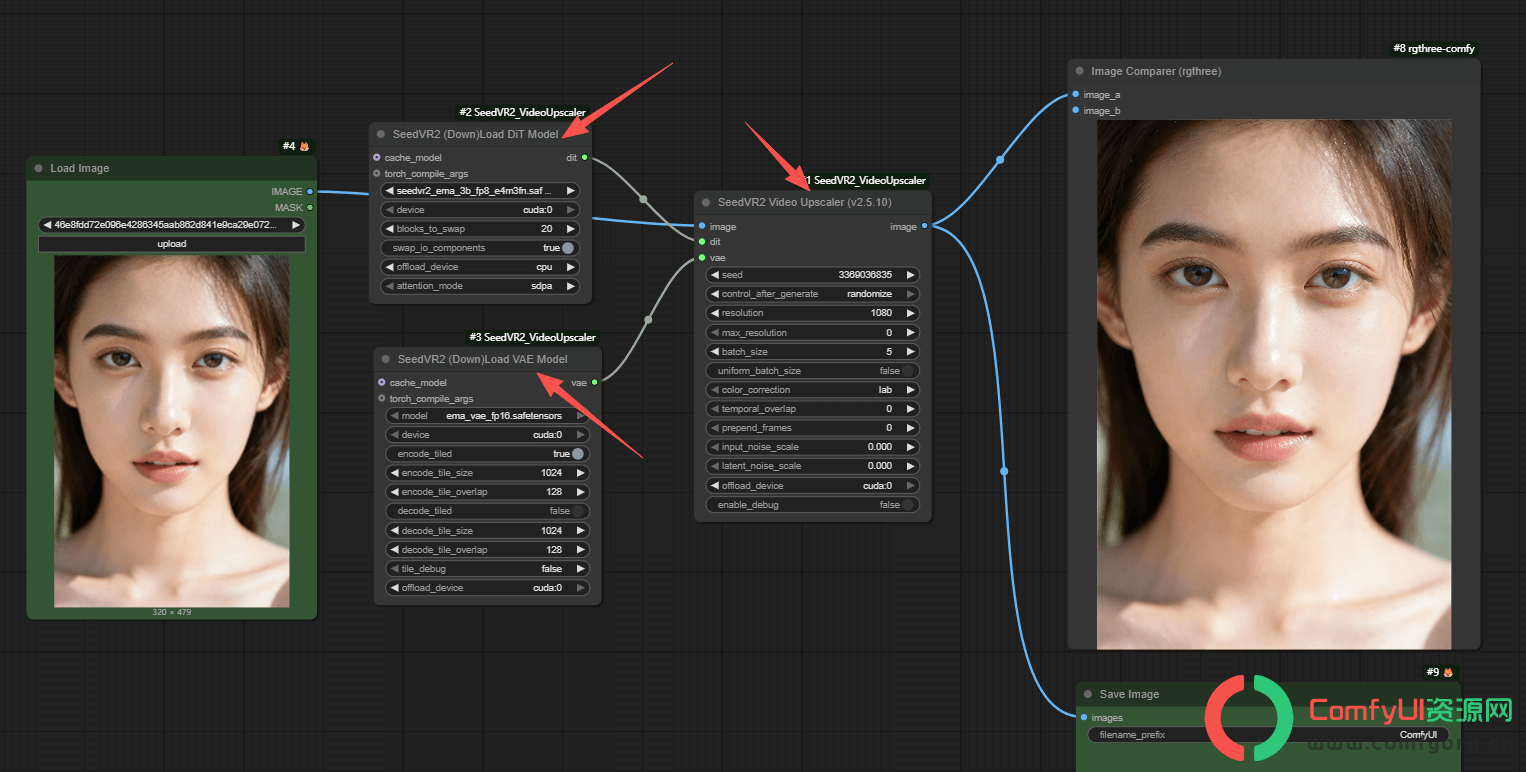This screenshot has width=1526, height=772.
Task: Collapse the Load Image node via its title dot
Action: coord(39,169)
